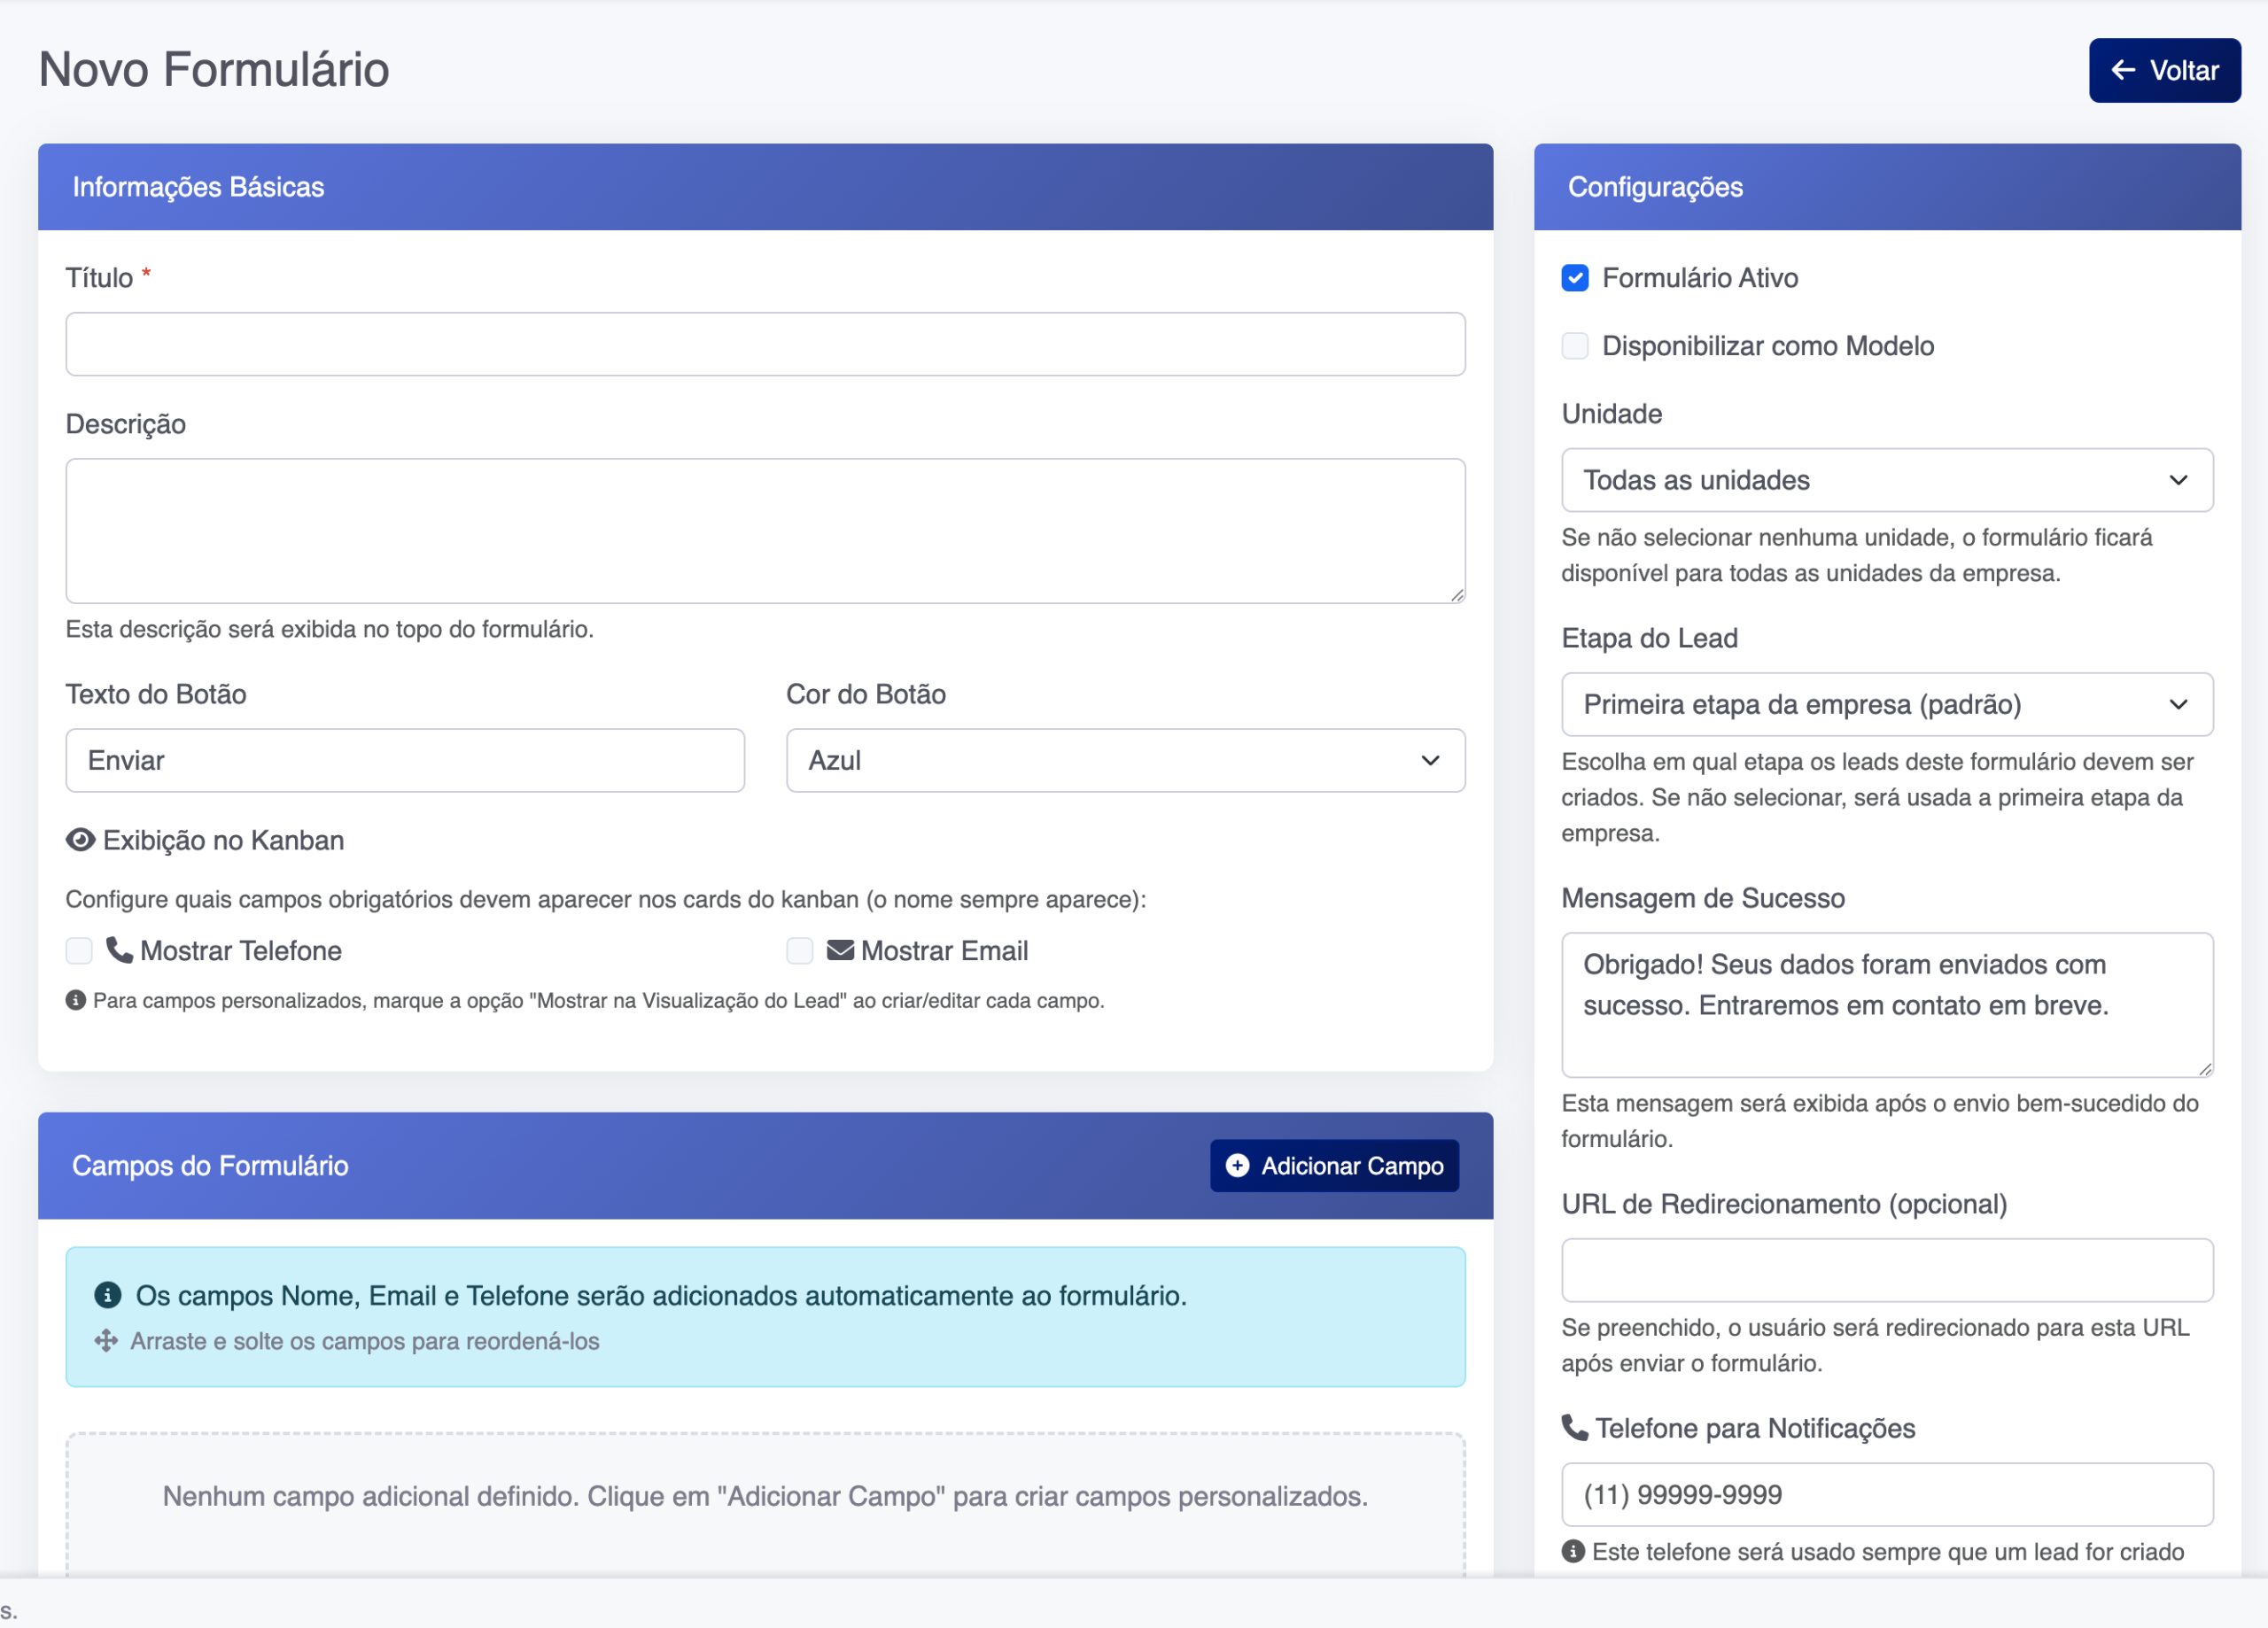The height and width of the screenshot is (1628, 2268).
Task: Click into the Título input field
Action: tap(765, 344)
